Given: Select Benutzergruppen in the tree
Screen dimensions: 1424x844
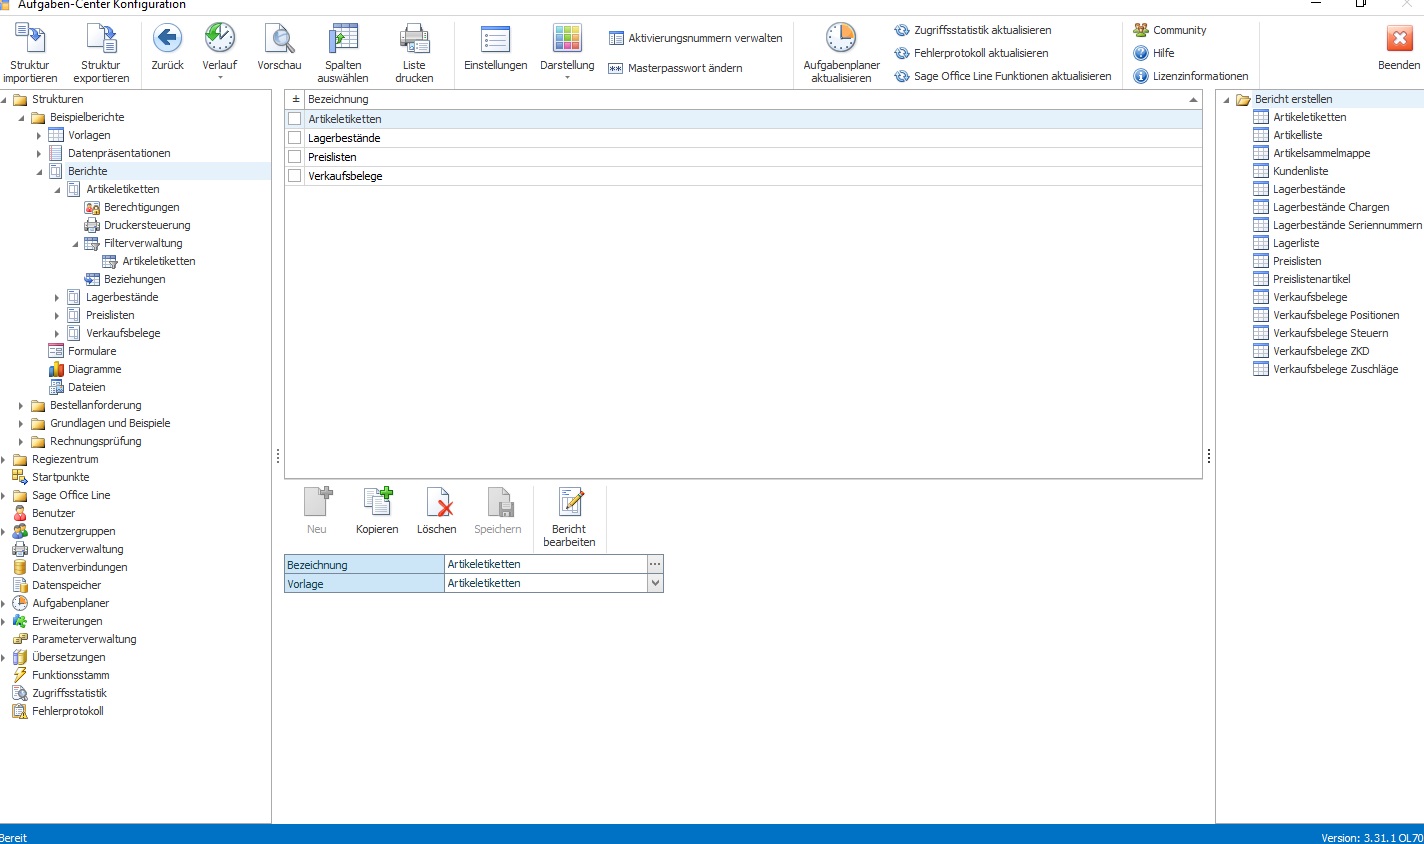Looking at the screenshot, I should coord(74,531).
